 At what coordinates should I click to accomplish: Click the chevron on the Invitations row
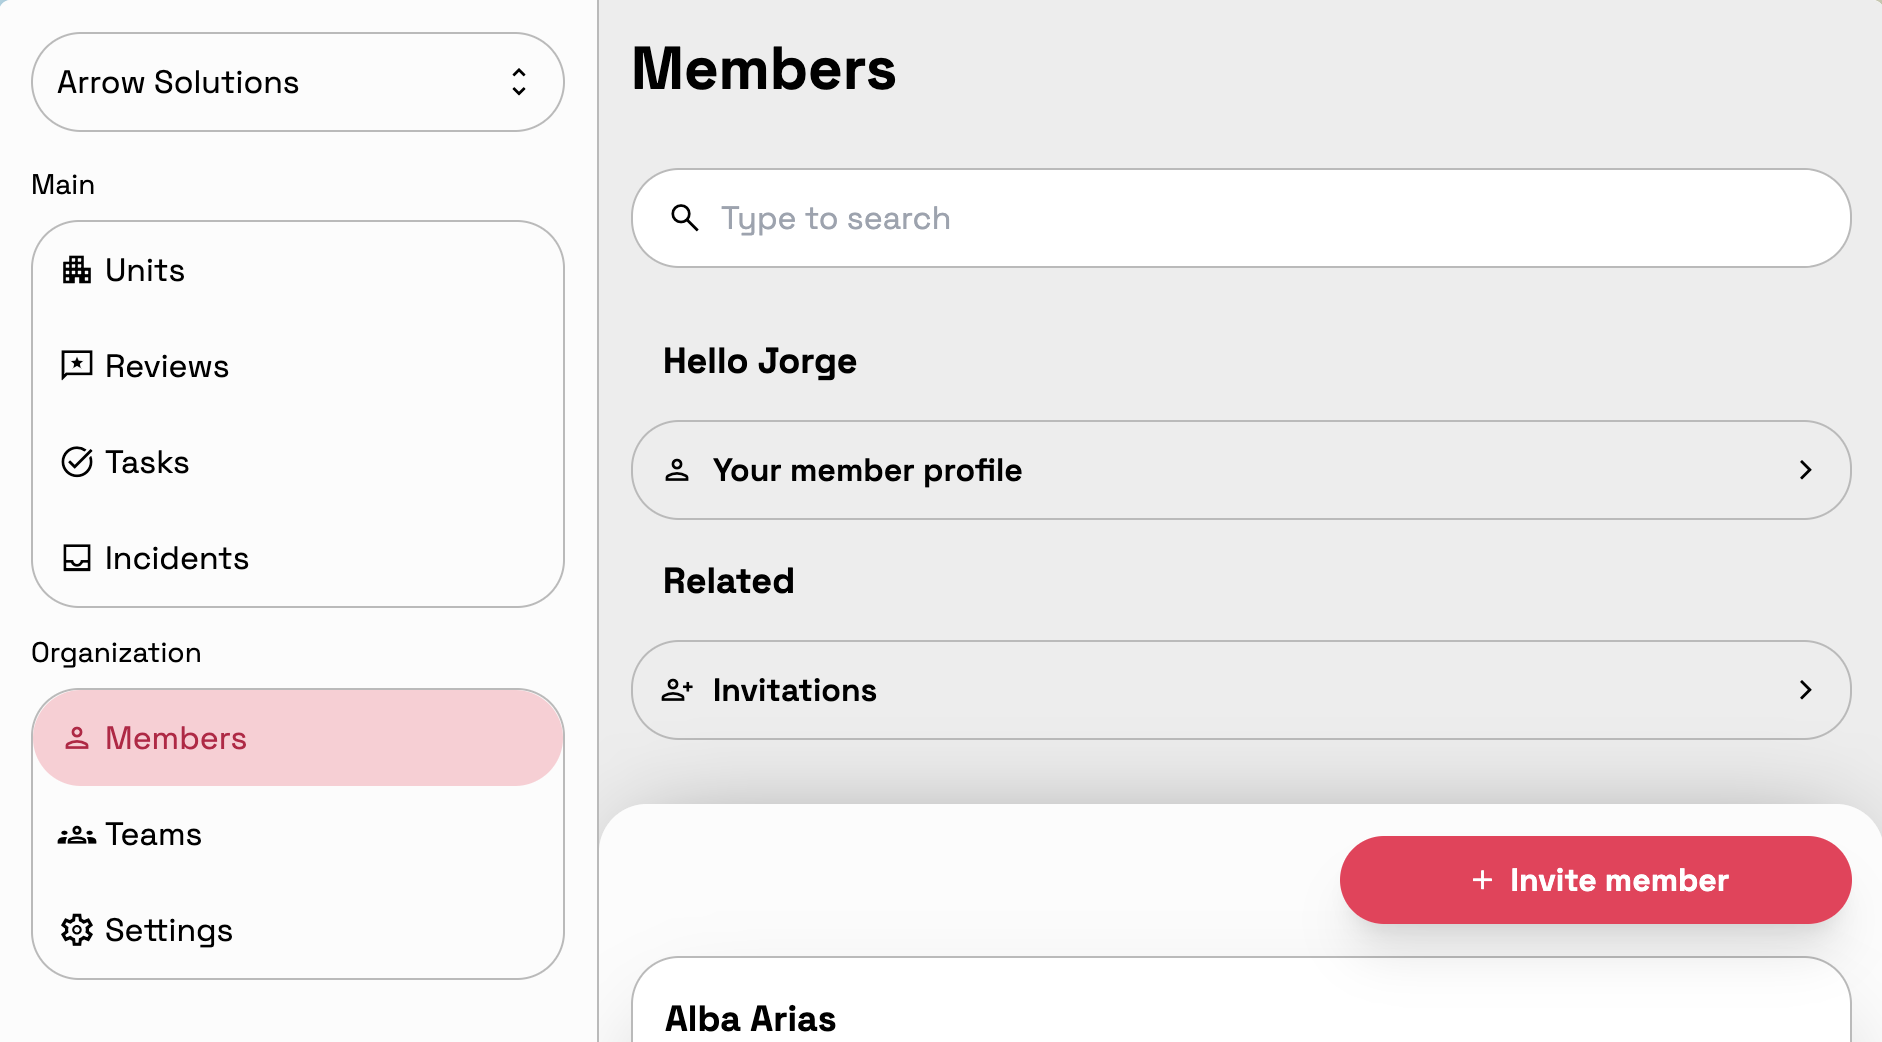1806,690
